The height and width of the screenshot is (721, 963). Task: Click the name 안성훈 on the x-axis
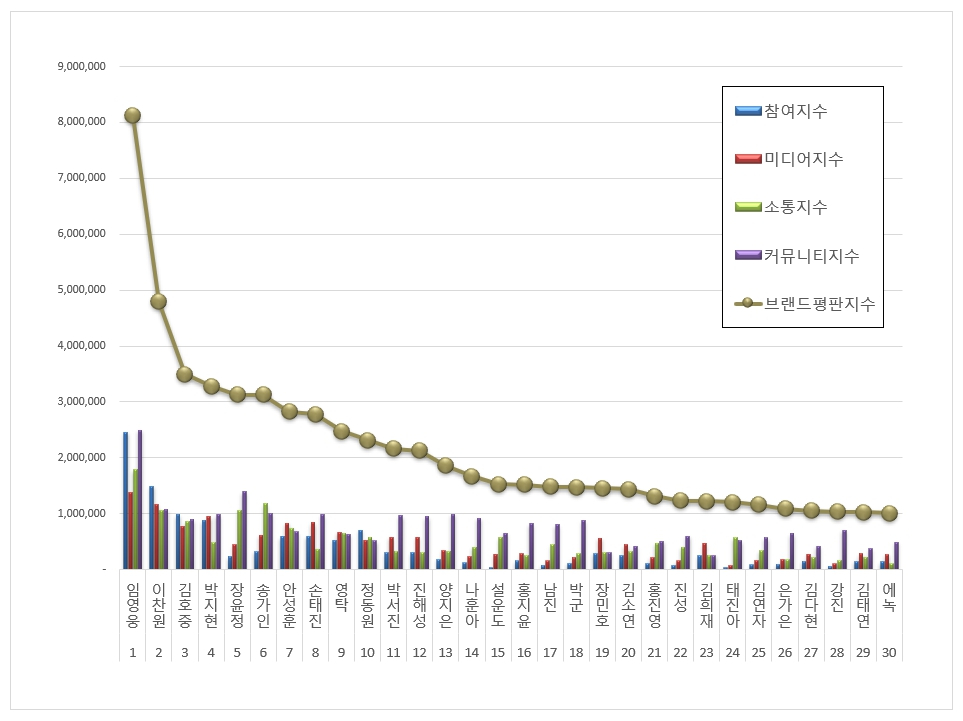[x=289, y=606]
